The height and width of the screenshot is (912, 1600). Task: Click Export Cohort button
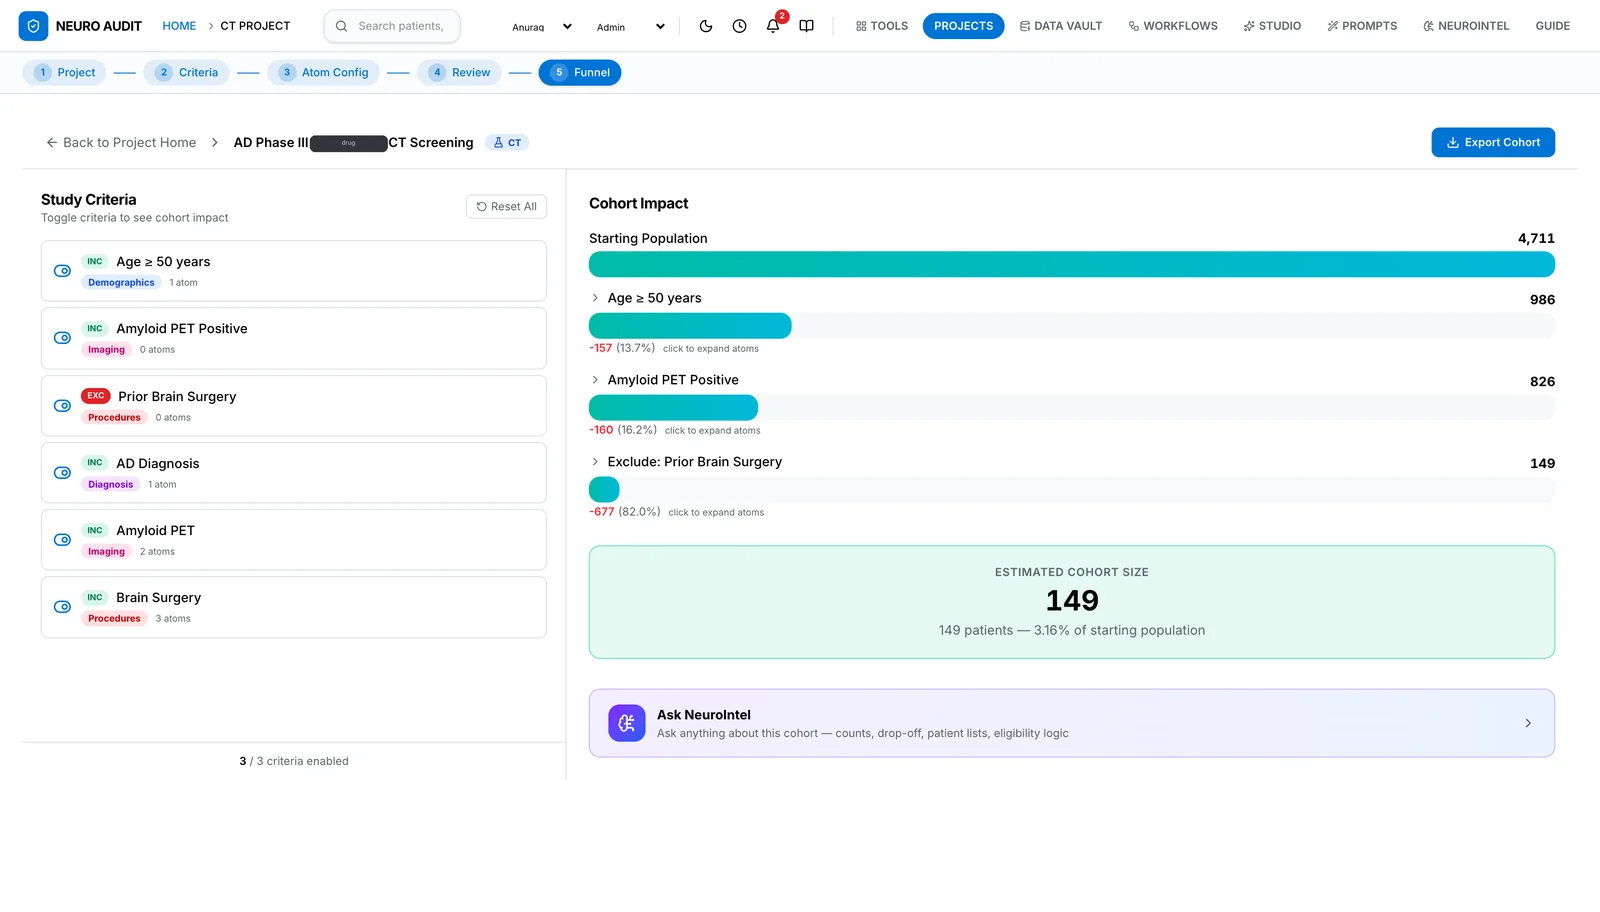pyautogui.click(x=1493, y=142)
